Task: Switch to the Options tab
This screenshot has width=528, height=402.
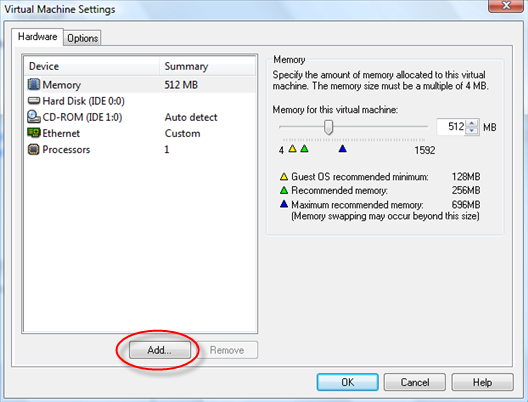Action: (82, 38)
